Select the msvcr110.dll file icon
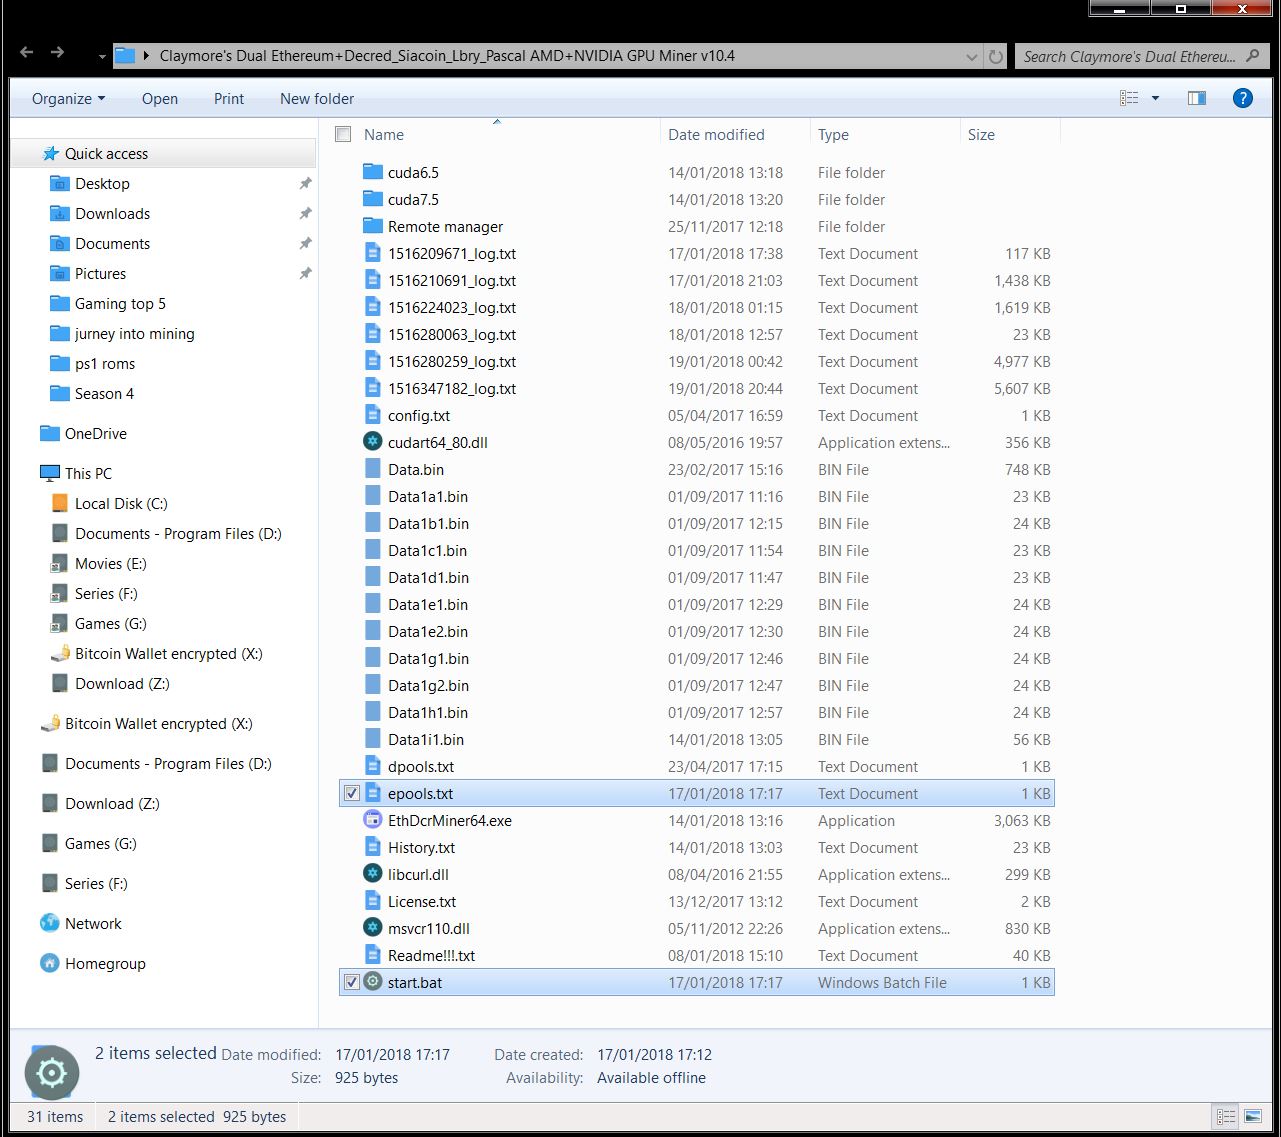 click(x=373, y=928)
